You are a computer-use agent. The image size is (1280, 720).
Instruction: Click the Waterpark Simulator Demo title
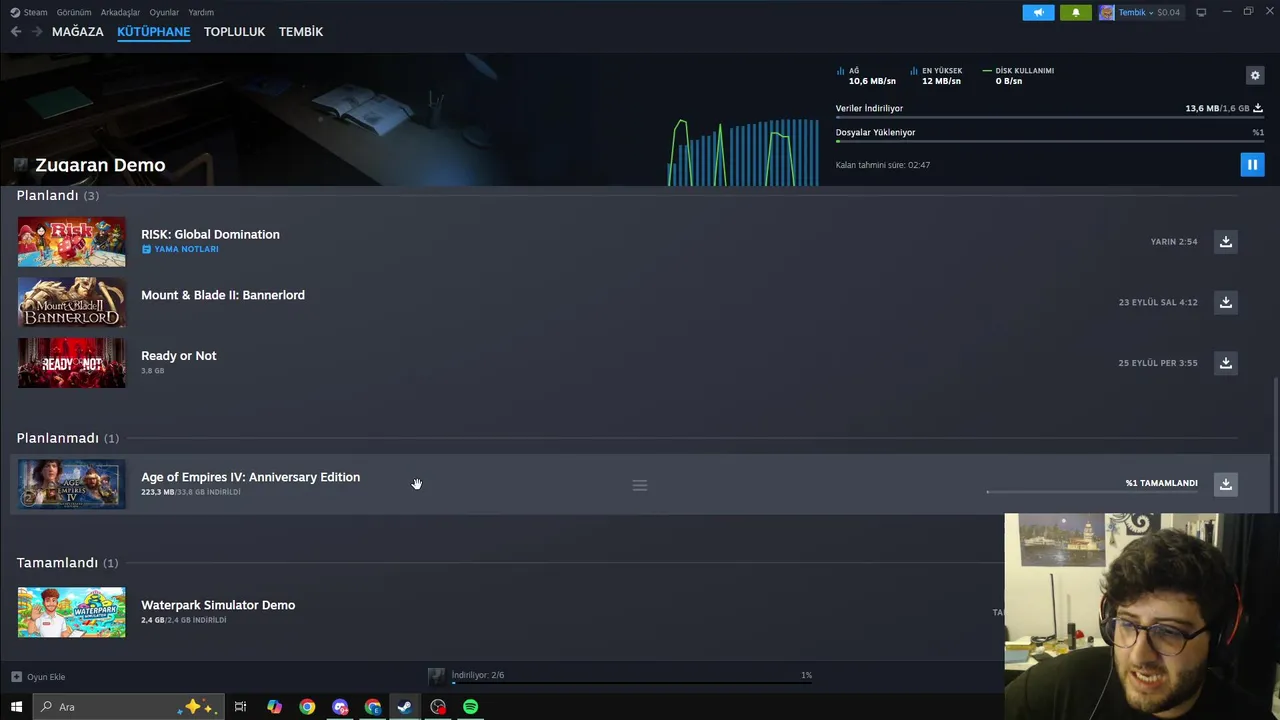218,605
